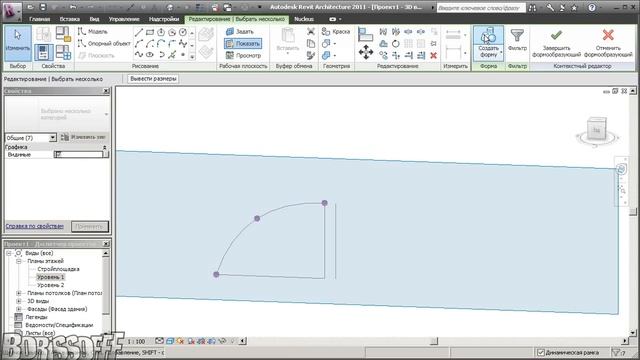Click the properties palette toggle icon
The width and height of the screenshot is (640, 360).
click(43, 53)
